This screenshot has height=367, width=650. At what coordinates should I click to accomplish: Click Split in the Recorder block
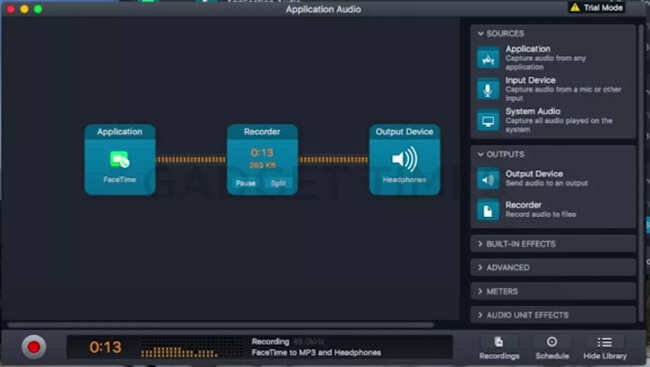tap(278, 183)
